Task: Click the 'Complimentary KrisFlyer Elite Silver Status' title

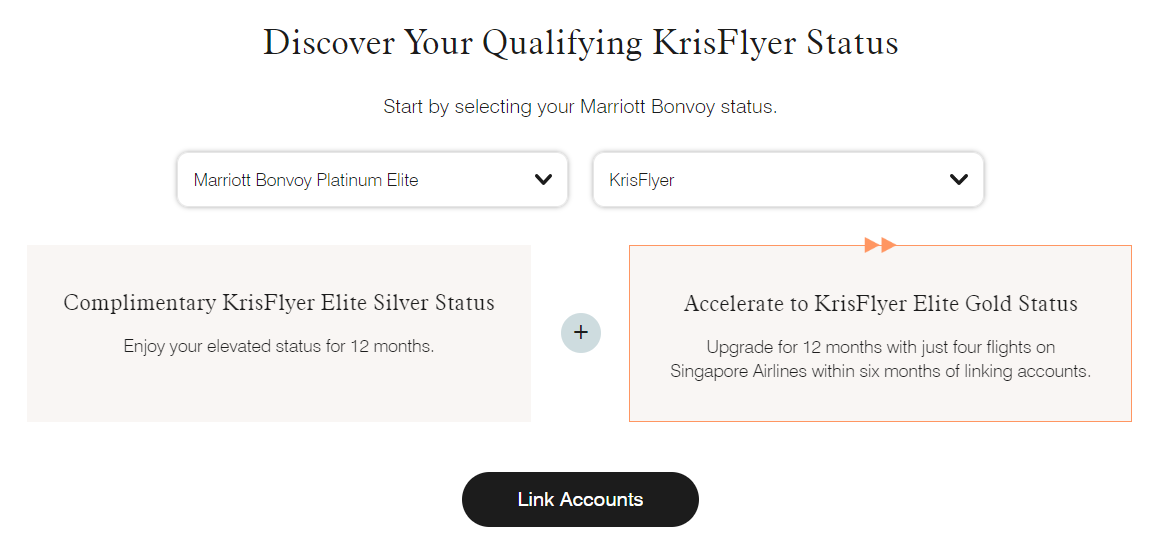Action: pos(279,302)
